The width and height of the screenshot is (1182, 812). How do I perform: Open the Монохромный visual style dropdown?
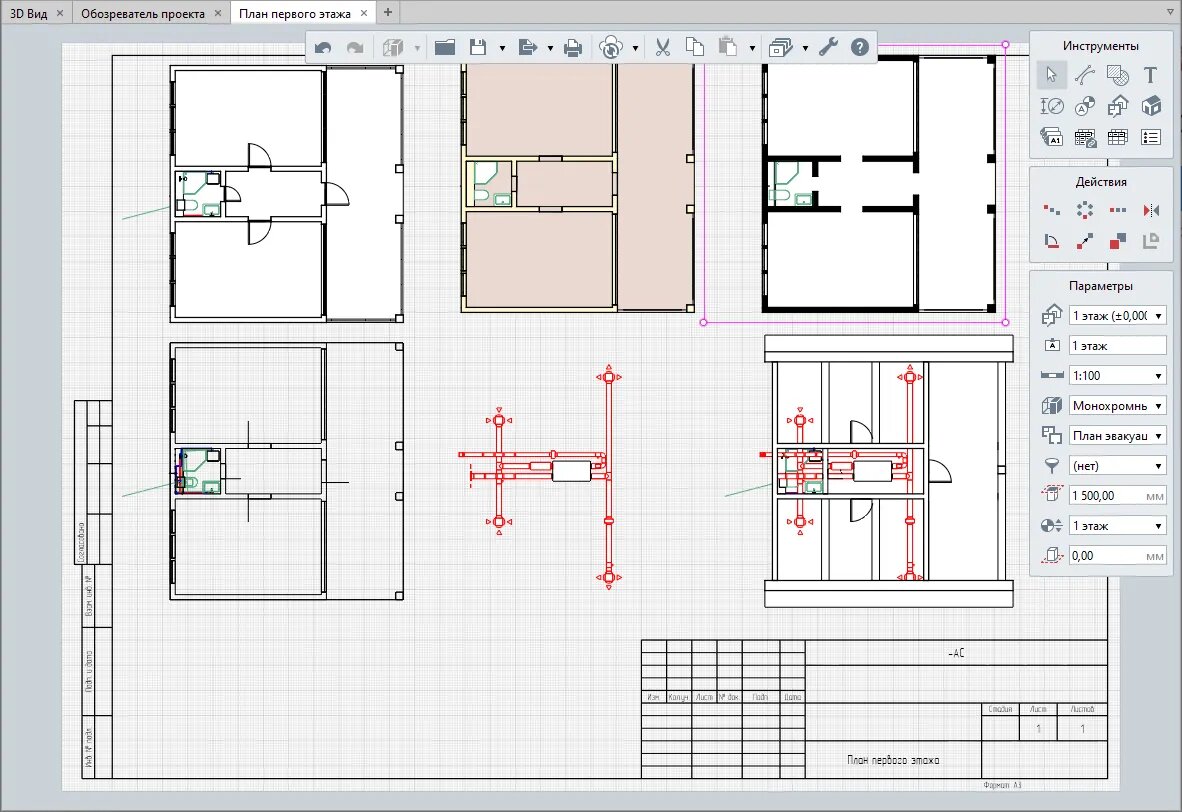coord(1117,406)
